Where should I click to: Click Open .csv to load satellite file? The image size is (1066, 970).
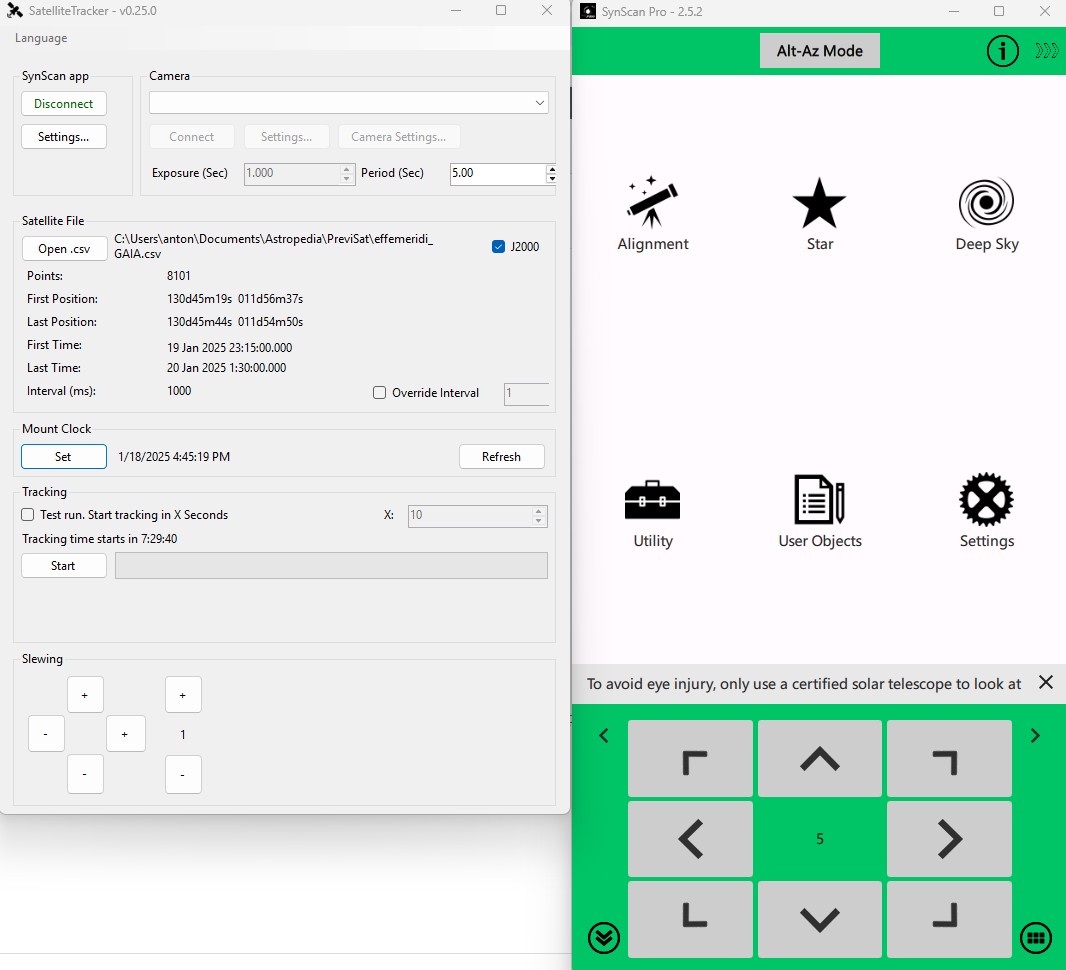(65, 249)
